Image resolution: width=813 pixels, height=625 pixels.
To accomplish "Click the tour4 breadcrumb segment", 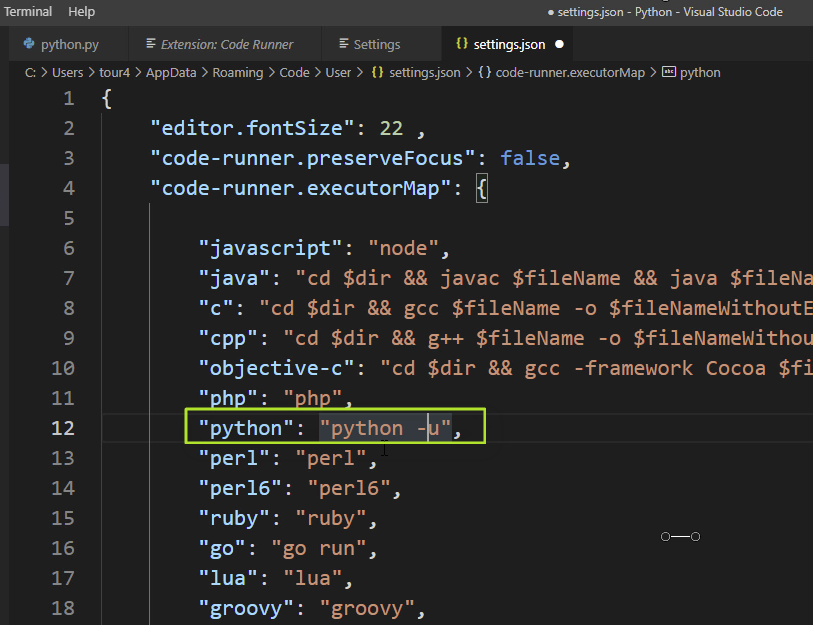I will [x=115, y=73].
